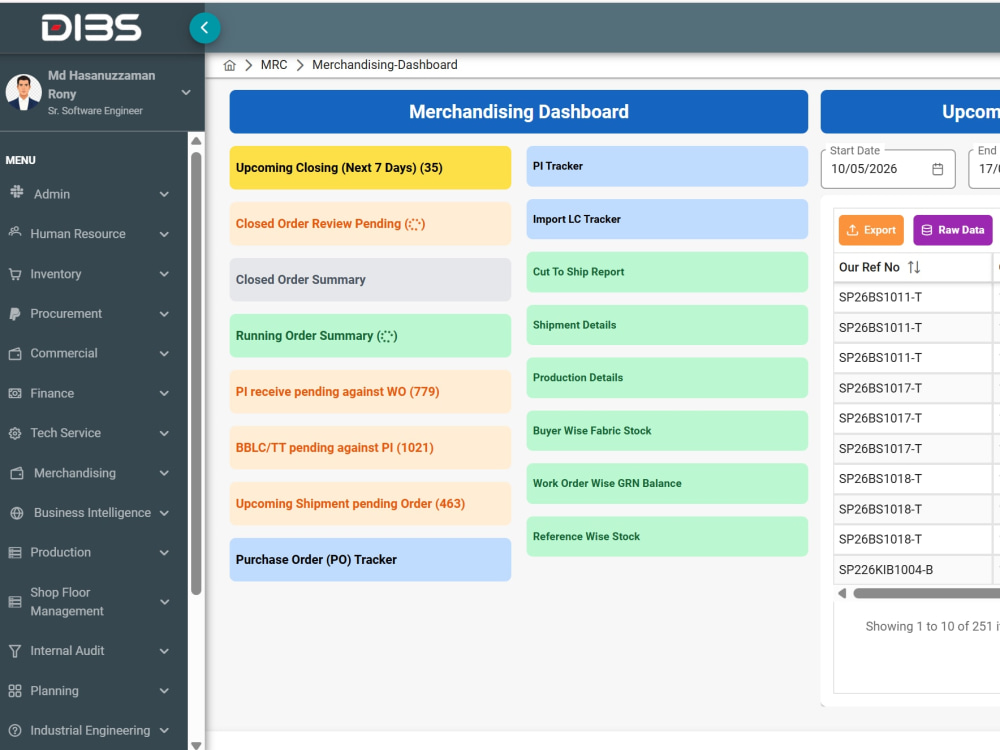
Task: Open Purchase Order (PO) Tracker card
Action: click(370, 559)
